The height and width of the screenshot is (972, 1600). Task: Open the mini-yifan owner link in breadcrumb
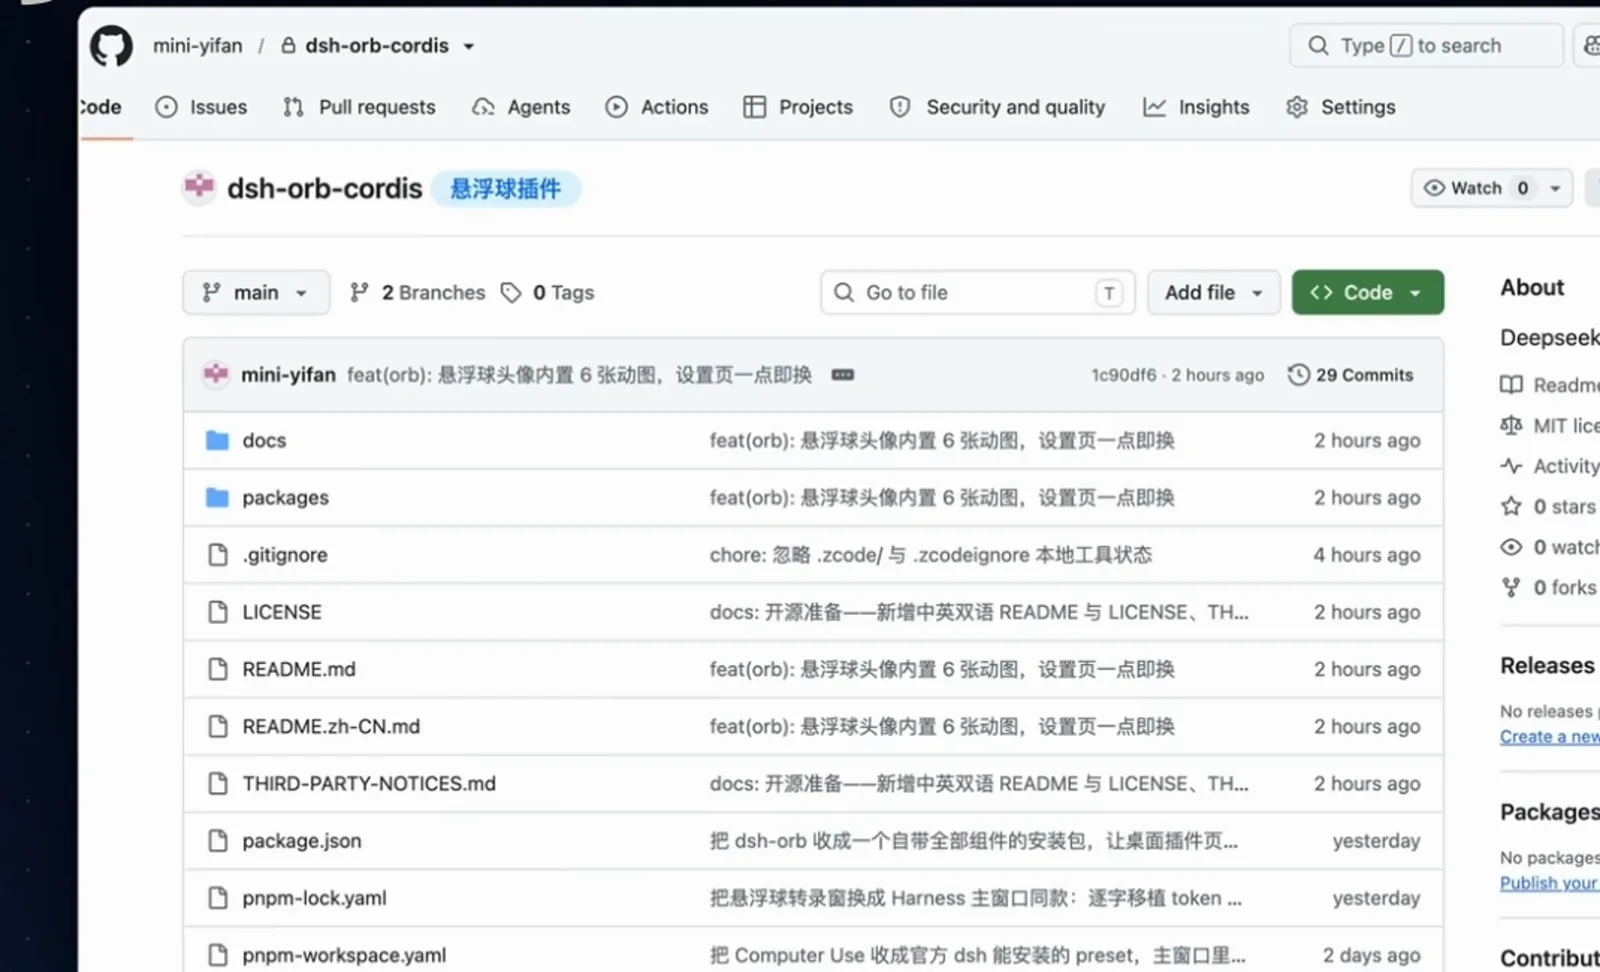coord(197,46)
